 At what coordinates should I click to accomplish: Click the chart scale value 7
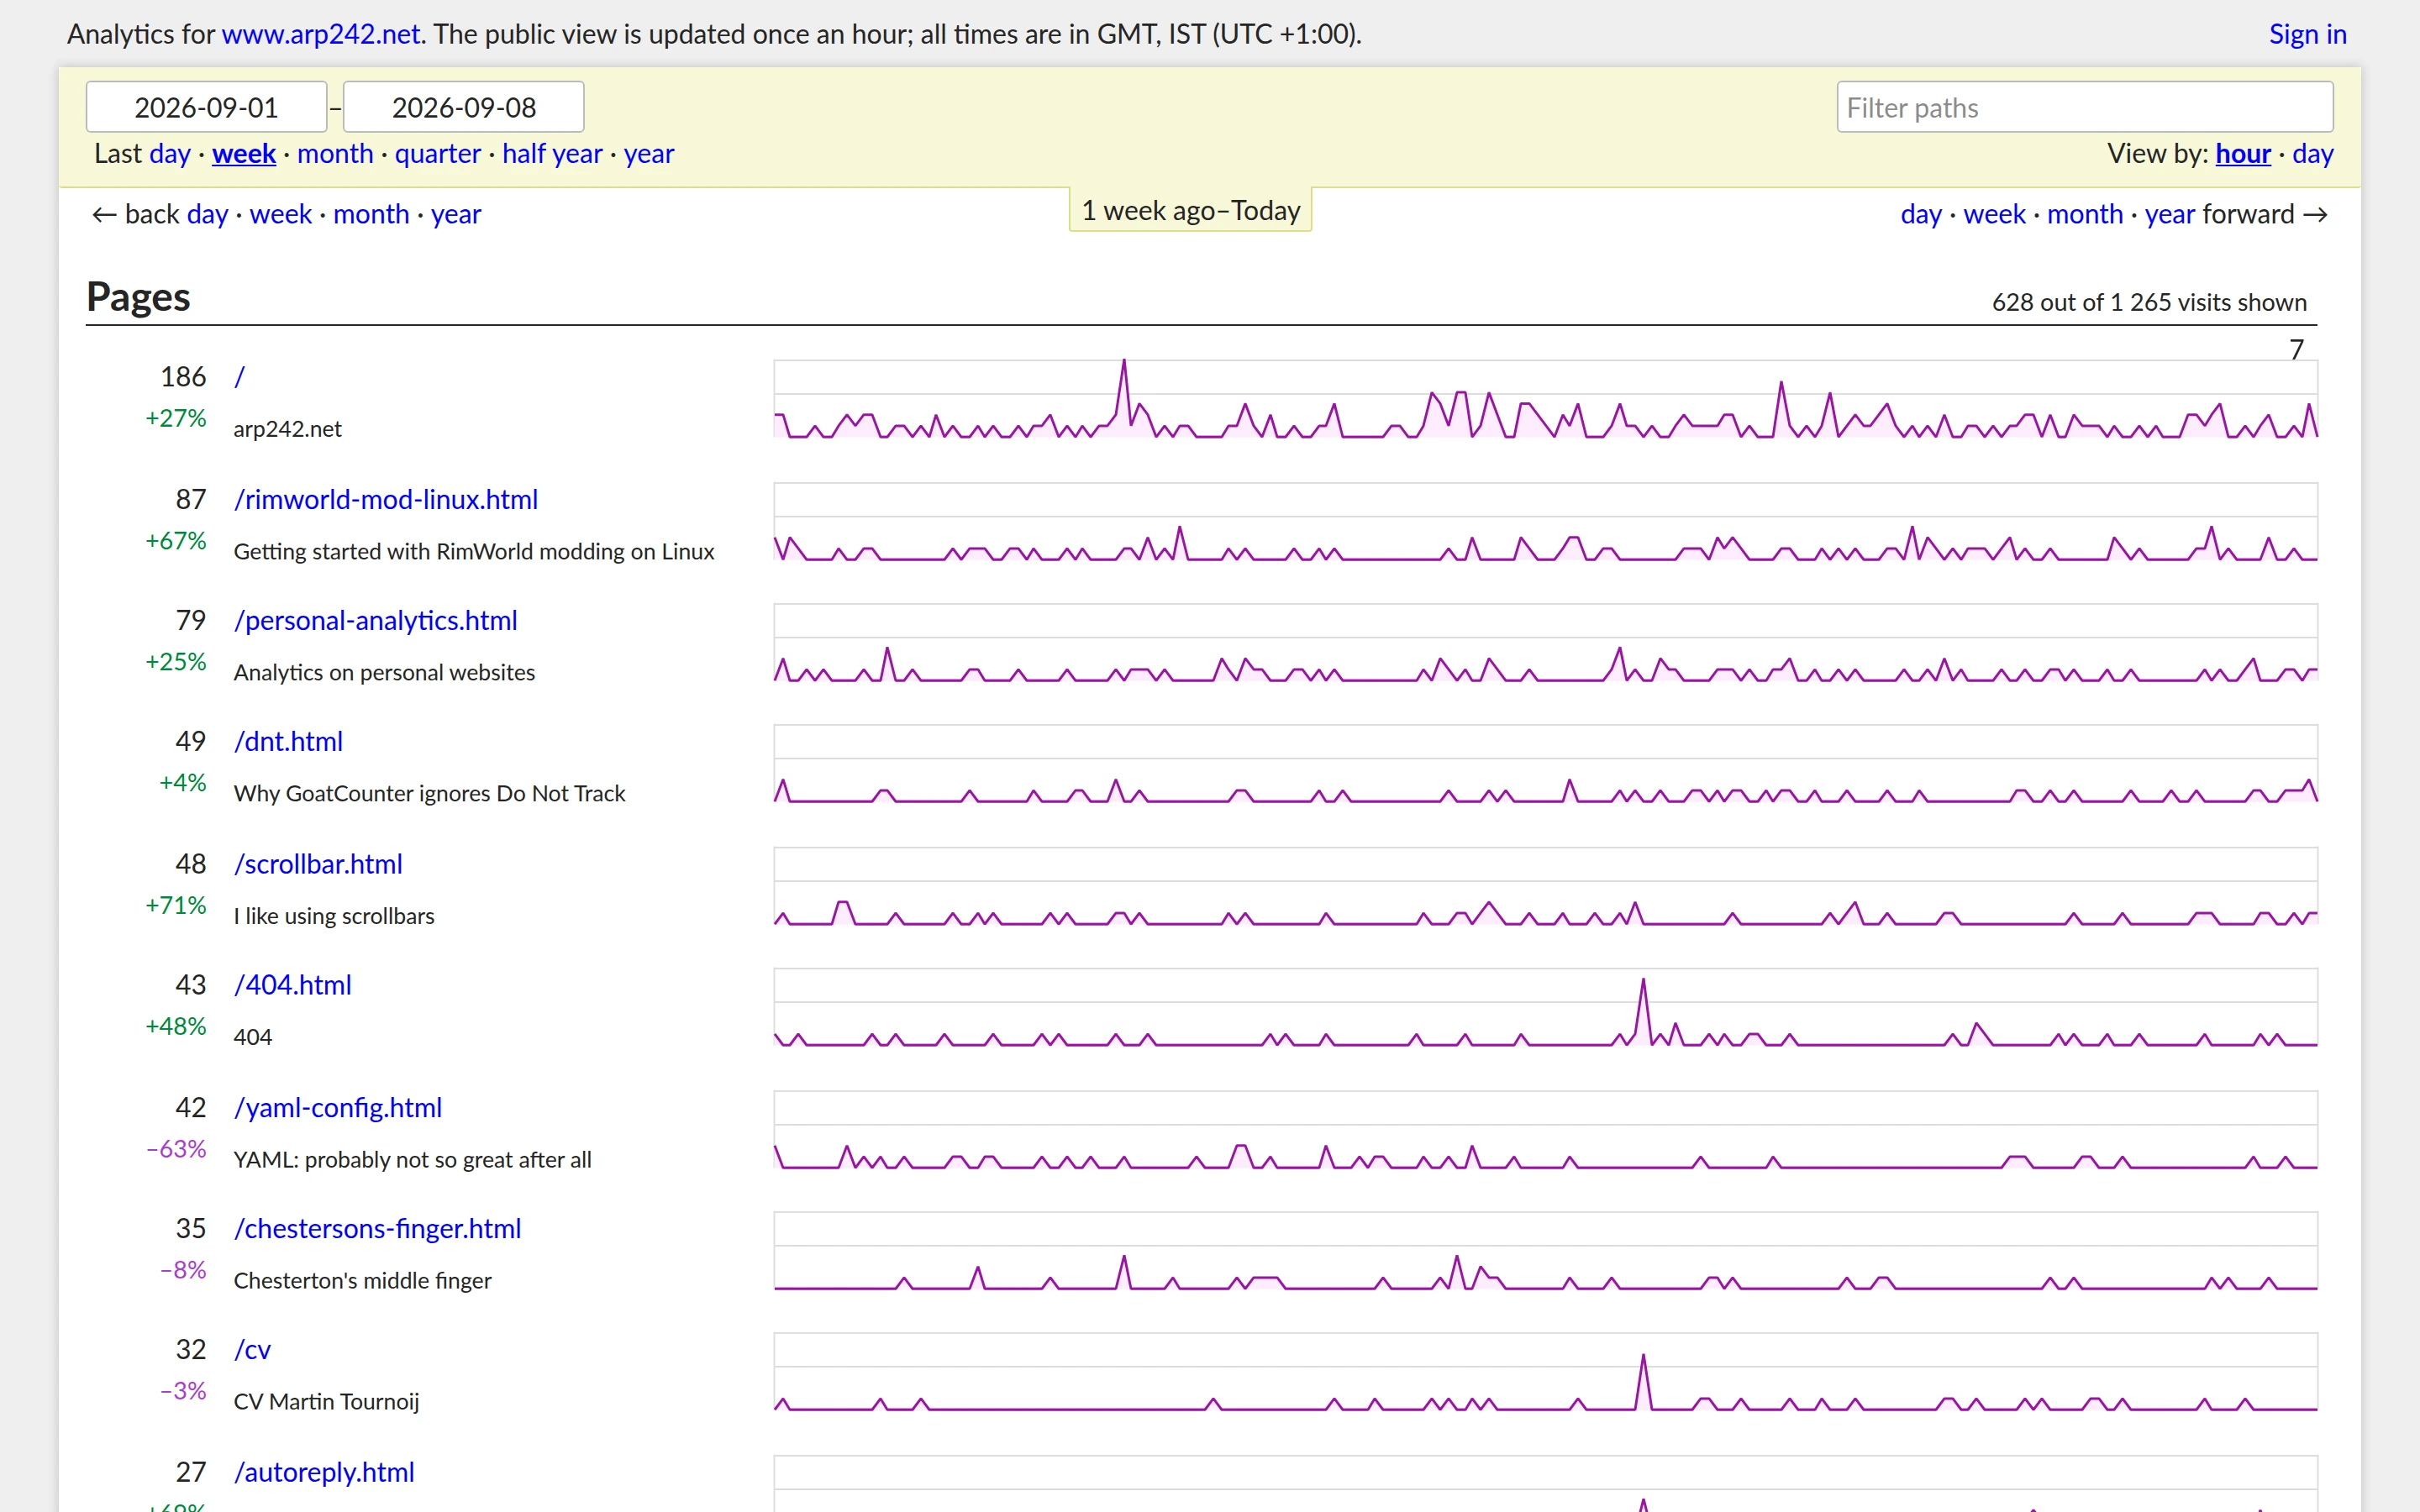click(2296, 349)
